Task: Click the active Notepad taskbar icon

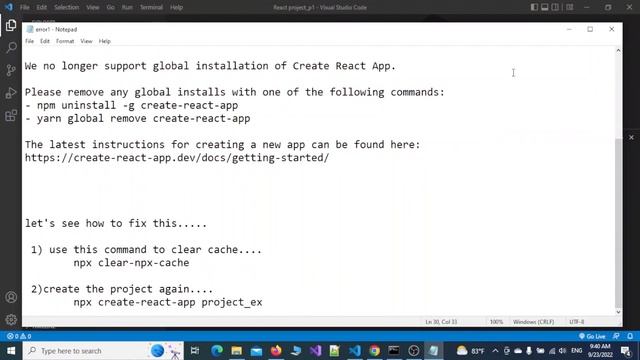Action: click(x=433, y=351)
